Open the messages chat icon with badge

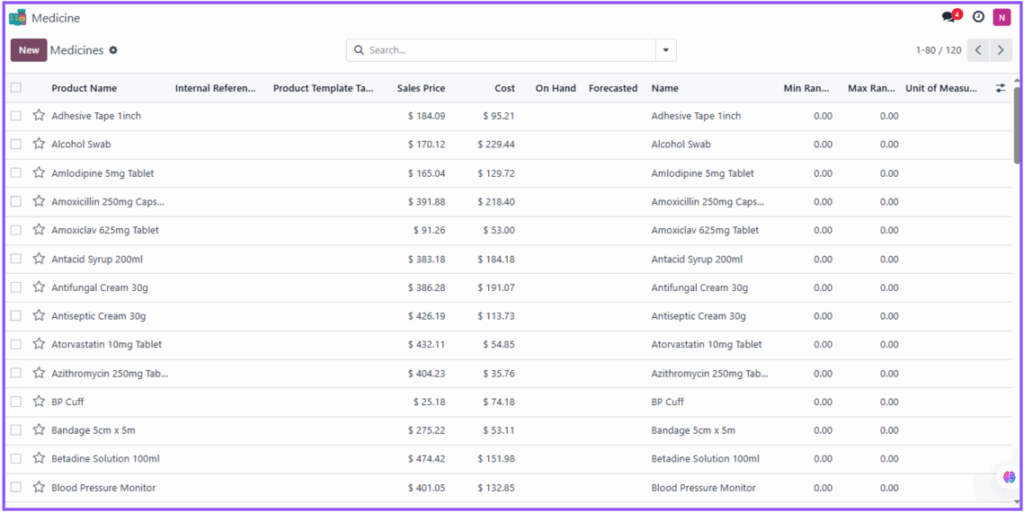coord(949,18)
